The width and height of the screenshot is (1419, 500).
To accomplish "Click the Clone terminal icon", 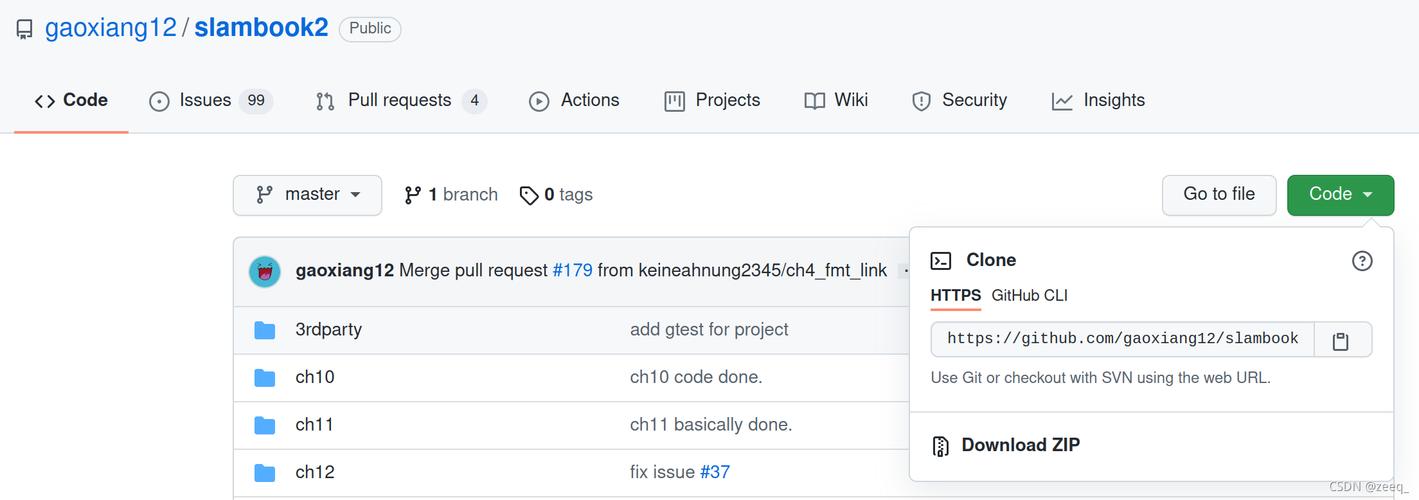I will [x=941, y=261].
